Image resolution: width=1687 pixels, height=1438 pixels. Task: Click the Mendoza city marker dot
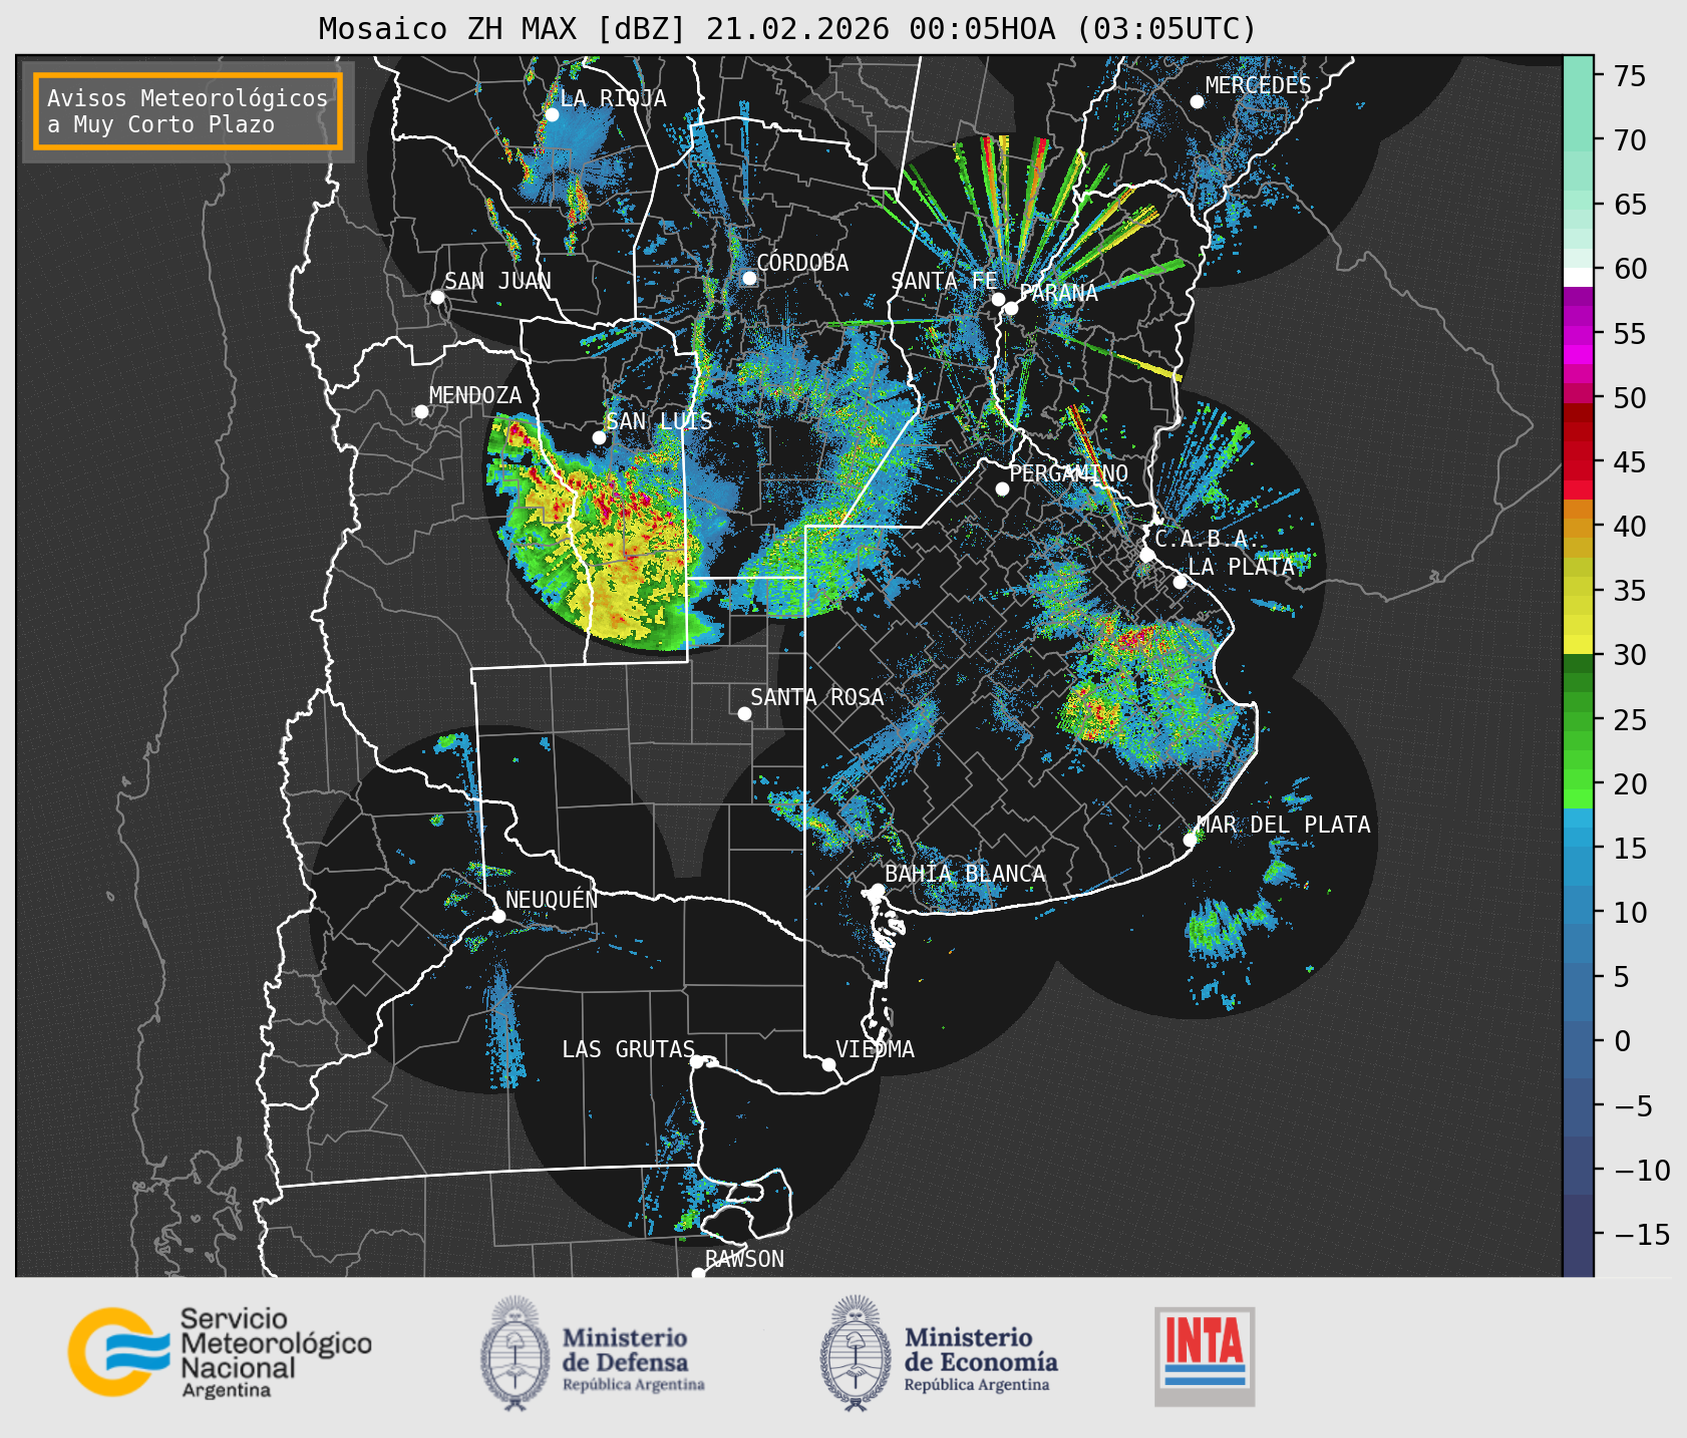pyautogui.click(x=421, y=412)
